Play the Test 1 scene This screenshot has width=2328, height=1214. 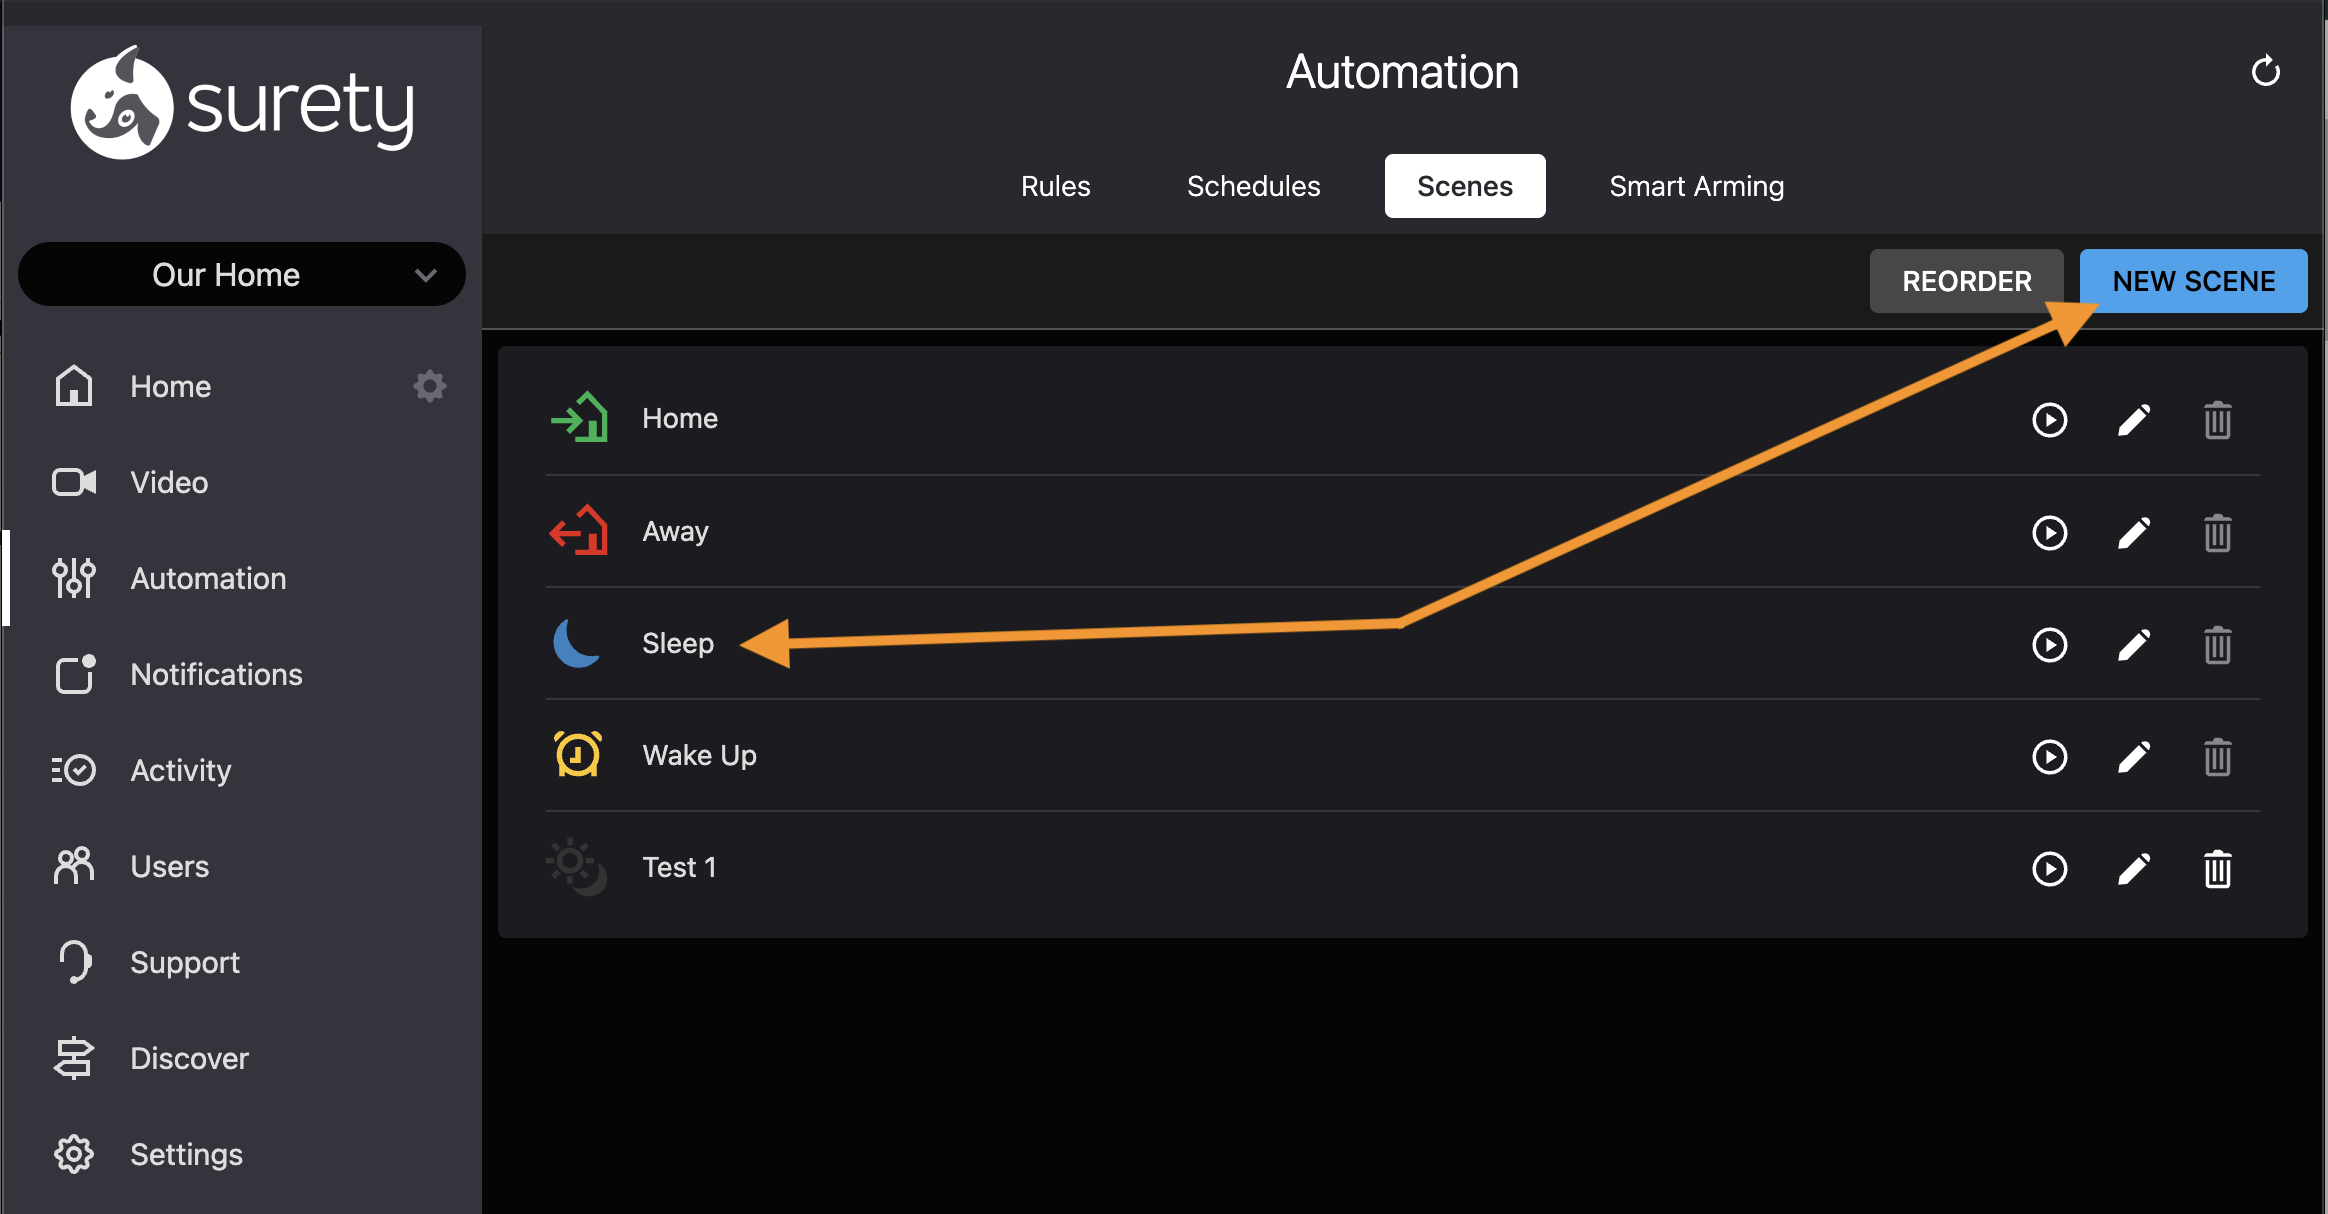click(x=2049, y=869)
